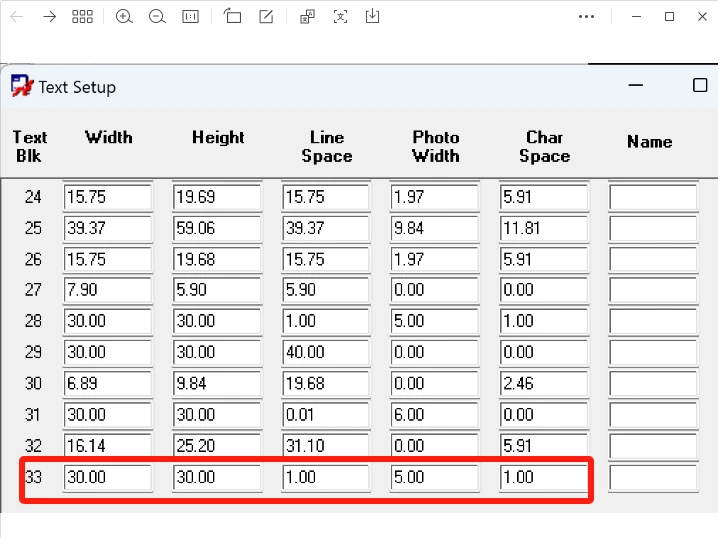Image resolution: width=719 pixels, height=539 pixels.
Task: Click the Text Setup app icon
Action: [x=21, y=87]
